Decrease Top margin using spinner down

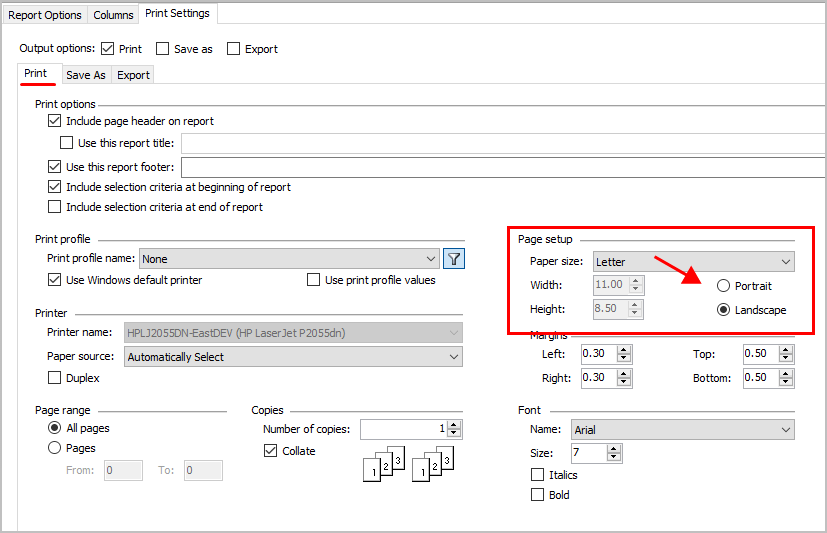788,358
